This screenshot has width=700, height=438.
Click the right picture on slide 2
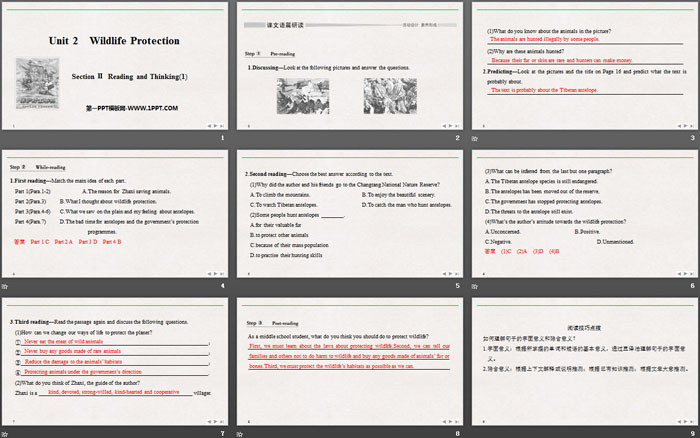click(x=390, y=96)
